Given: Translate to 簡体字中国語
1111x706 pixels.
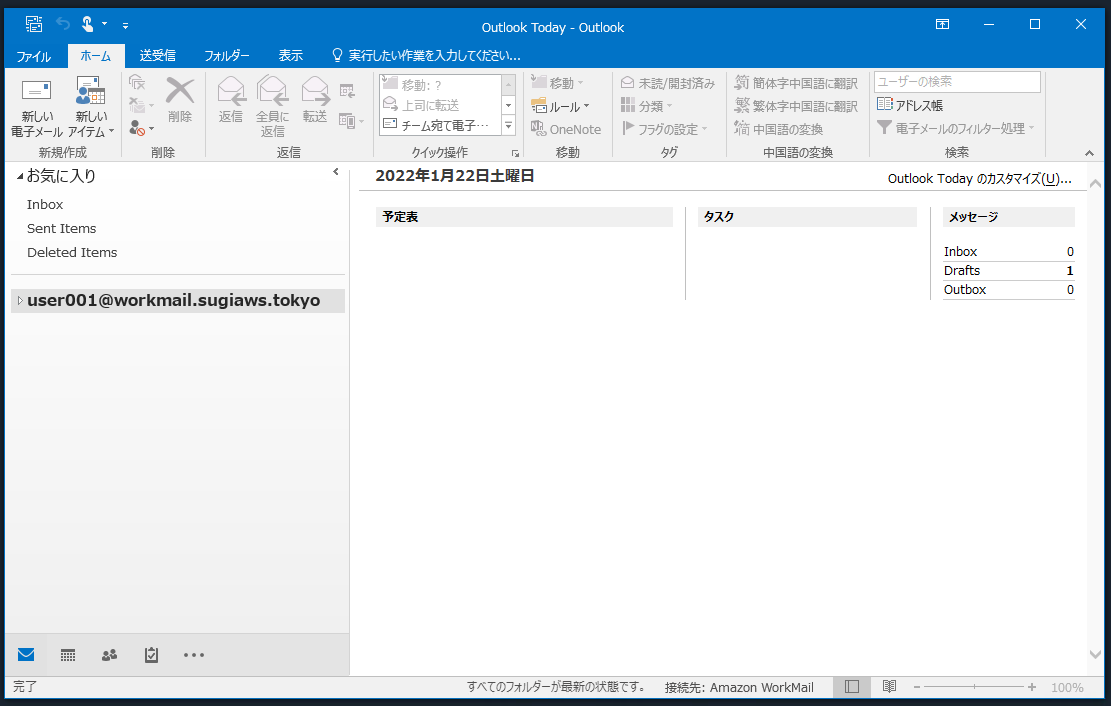Looking at the screenshot, I should [796, 83].
